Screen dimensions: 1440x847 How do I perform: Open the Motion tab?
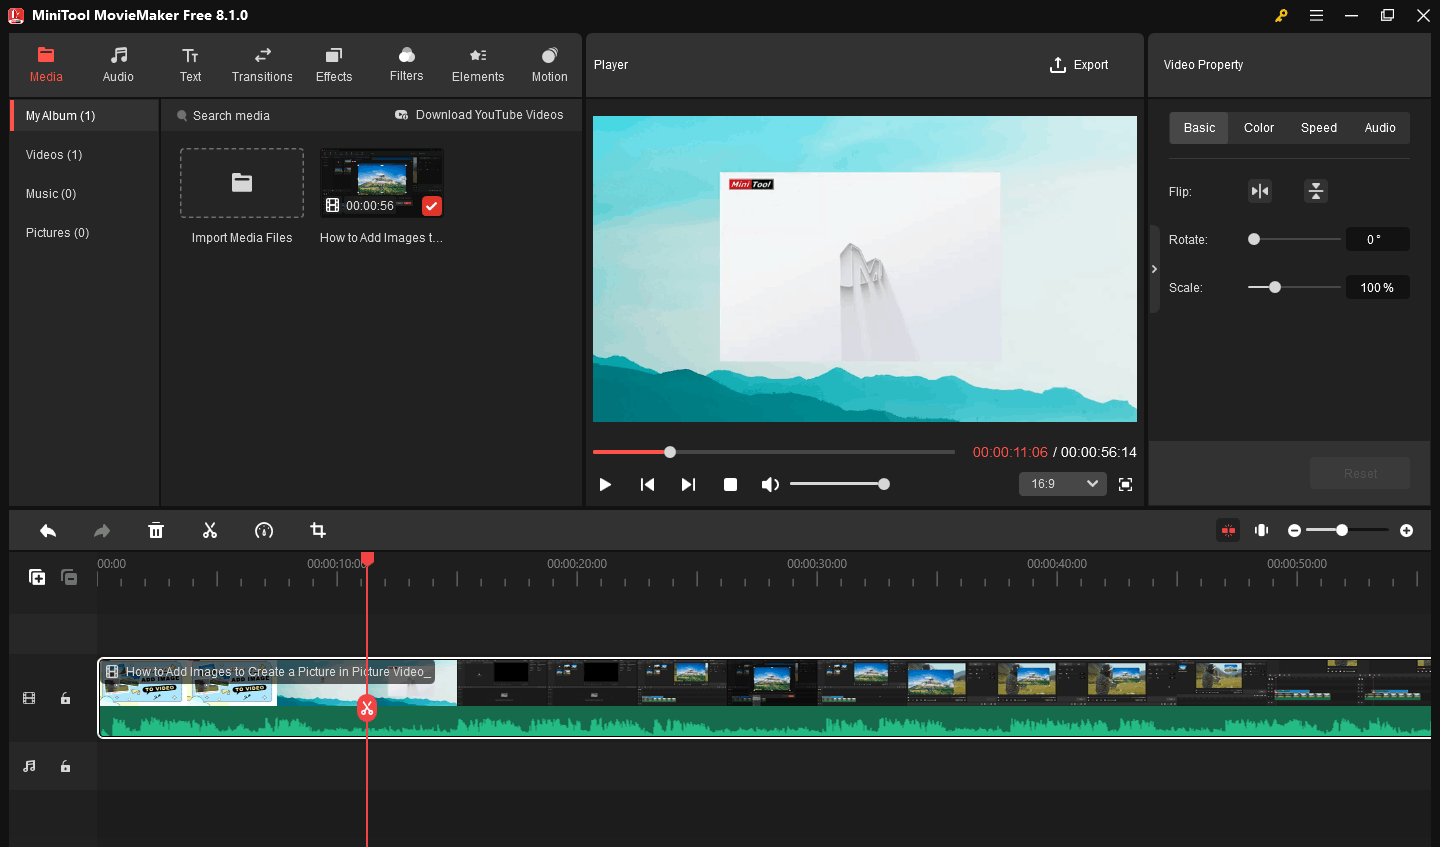[x=549, y=65]
